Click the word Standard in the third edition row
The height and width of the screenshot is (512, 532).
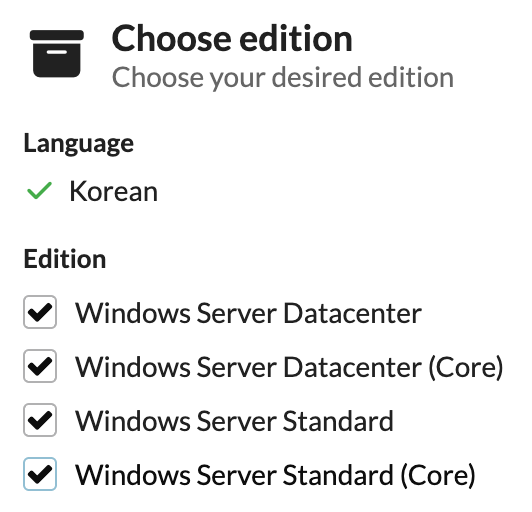click(338, 421)
